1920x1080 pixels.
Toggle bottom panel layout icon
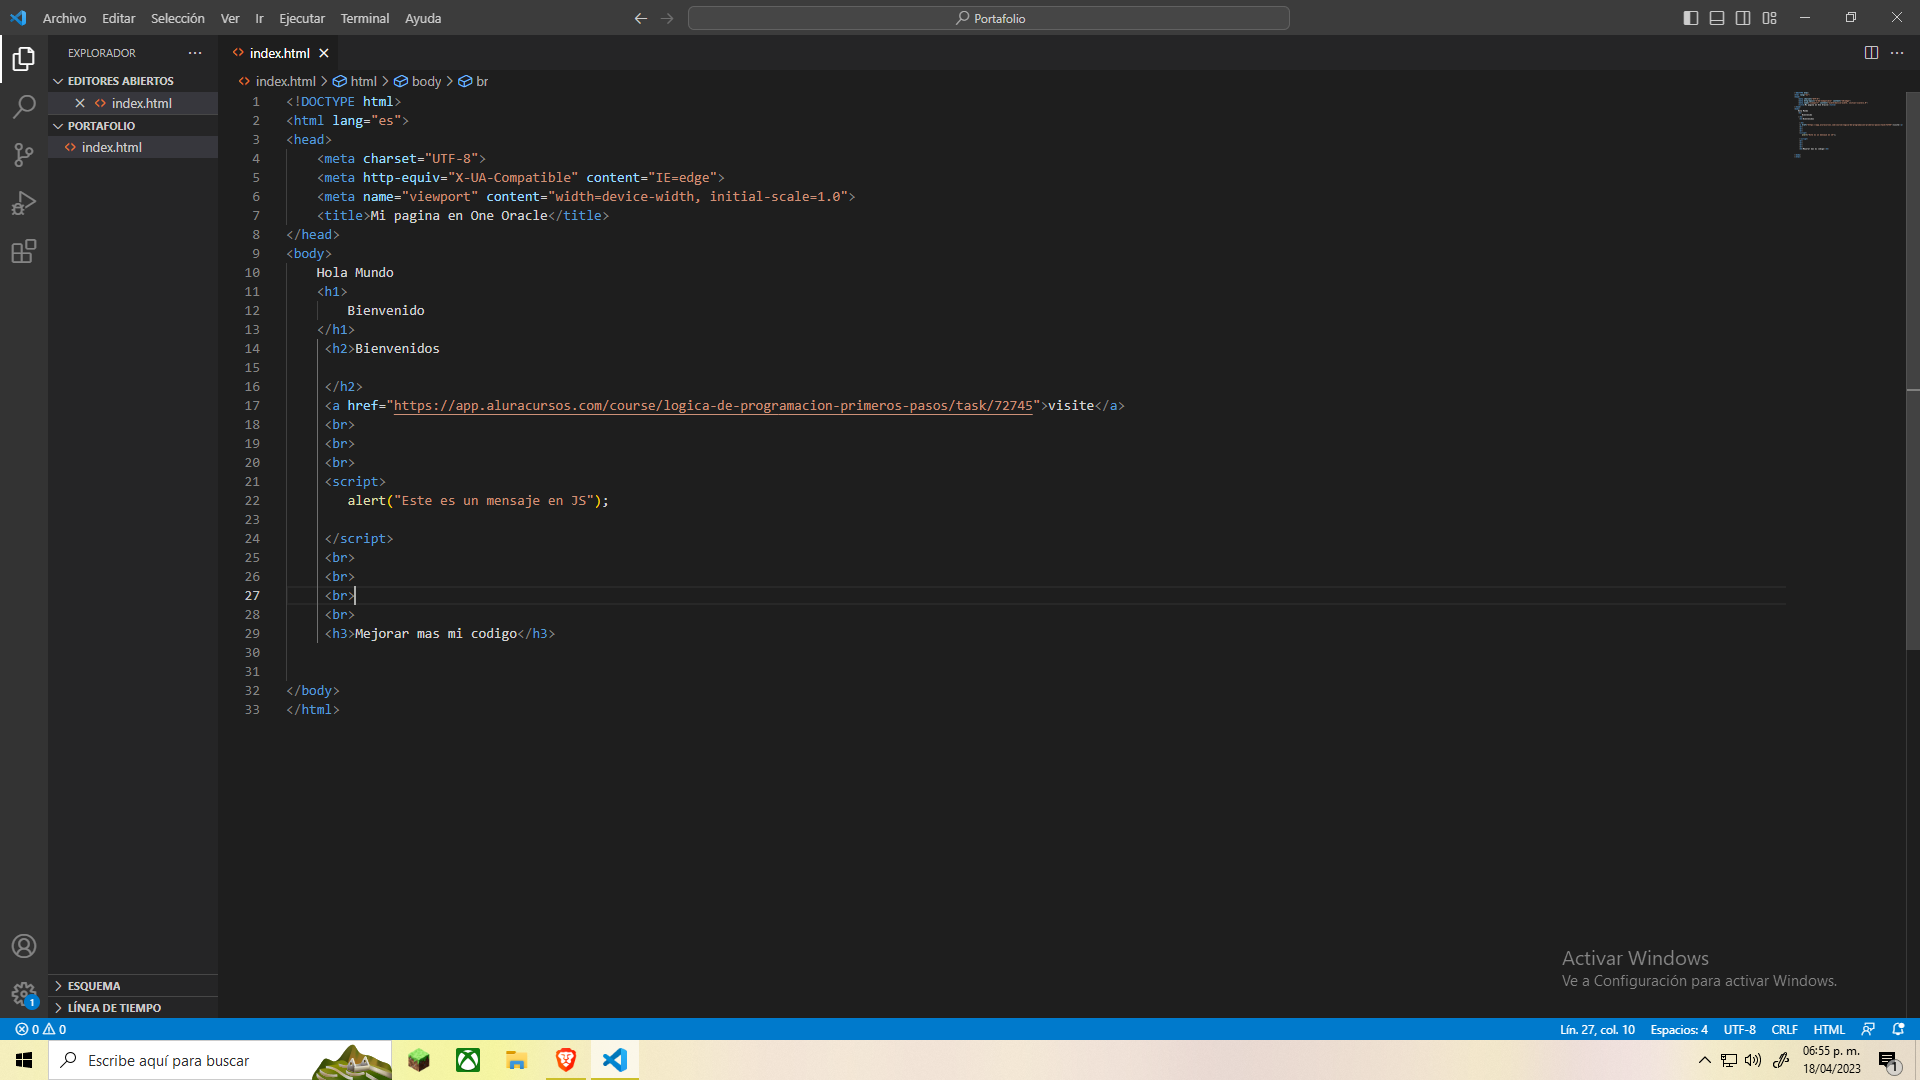click(x=1717, y=18)
